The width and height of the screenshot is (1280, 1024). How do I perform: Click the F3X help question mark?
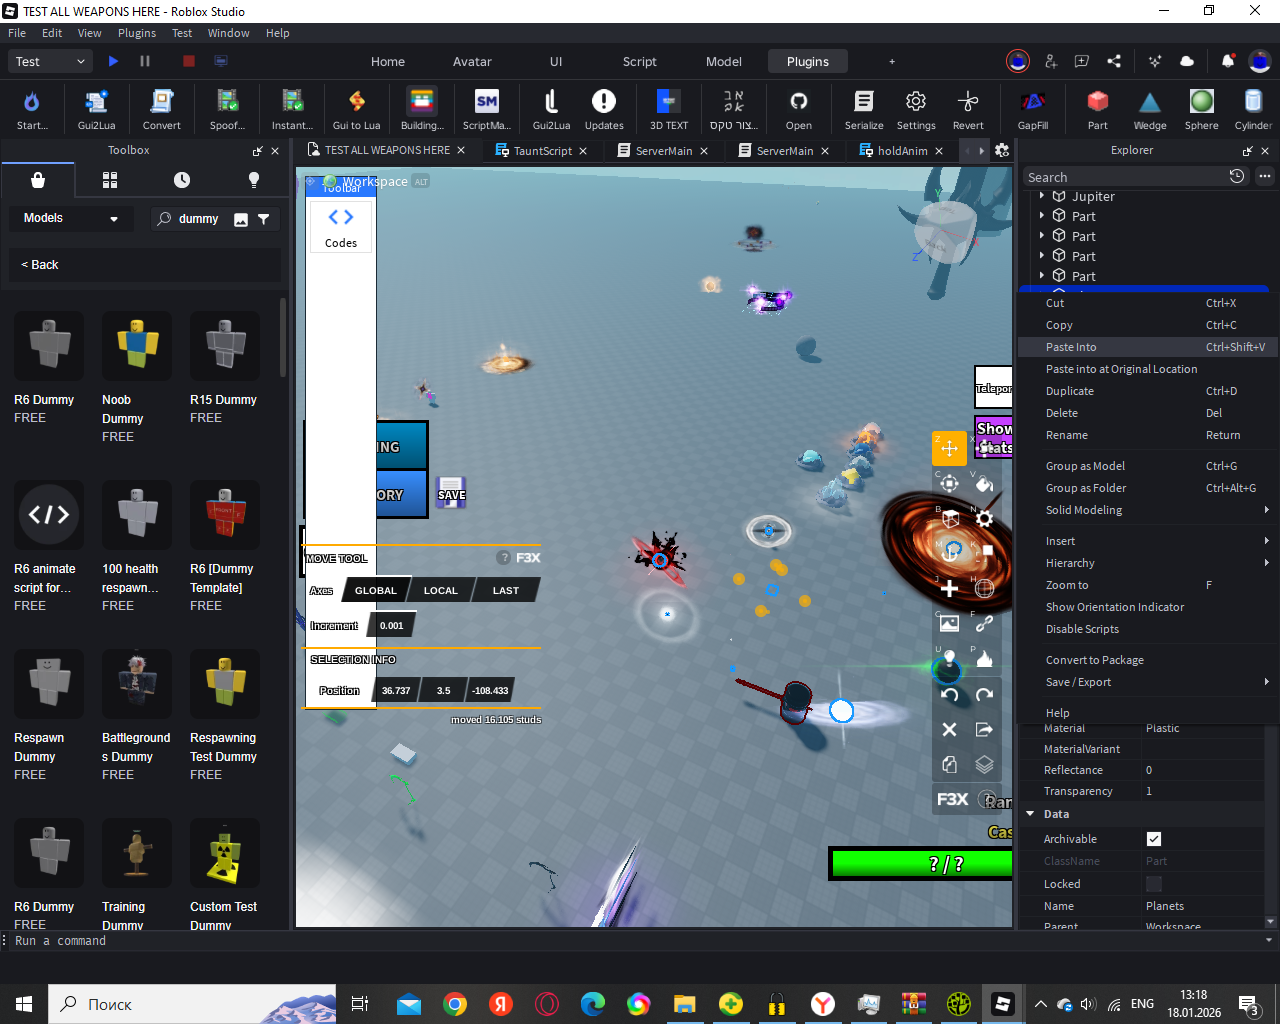(x=504, y=558)
